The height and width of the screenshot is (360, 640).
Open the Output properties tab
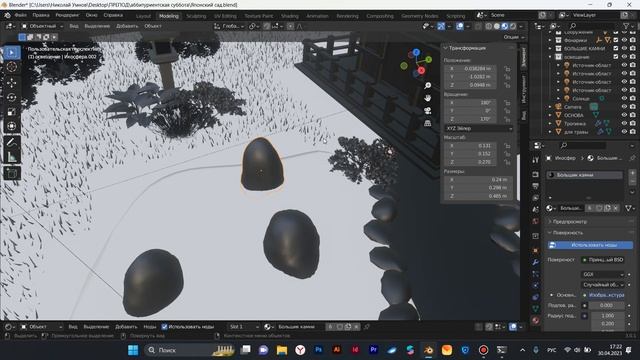536,186
